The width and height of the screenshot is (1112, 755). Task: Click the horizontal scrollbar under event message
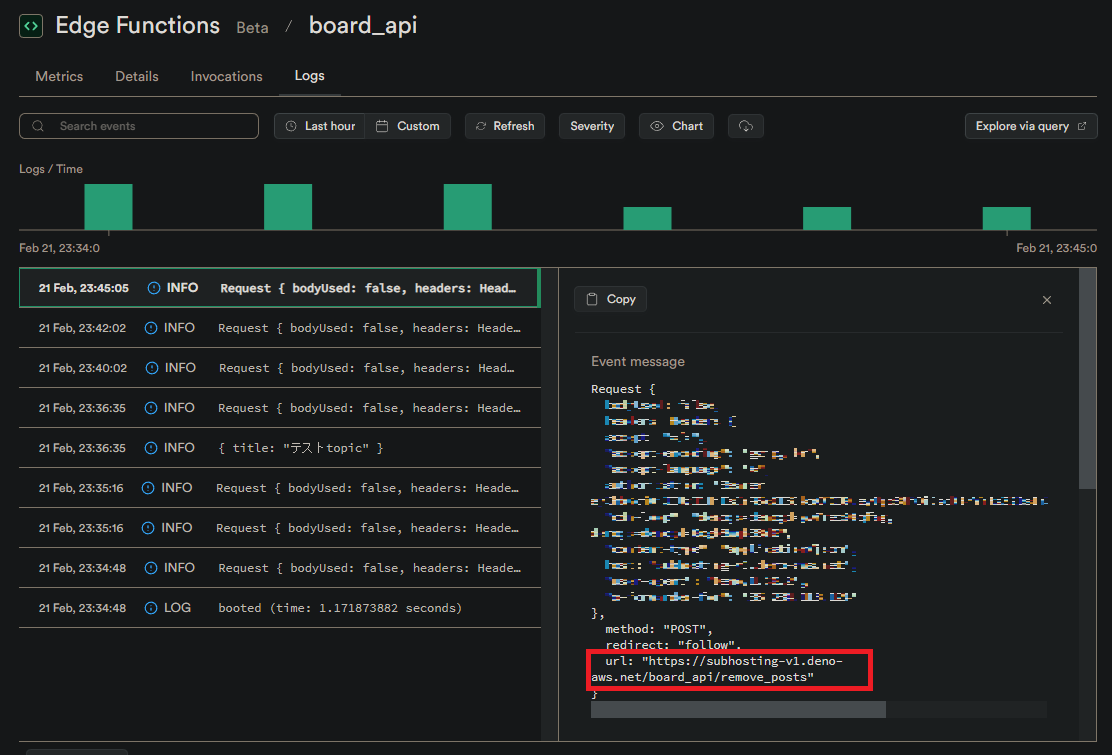[738, 710]
